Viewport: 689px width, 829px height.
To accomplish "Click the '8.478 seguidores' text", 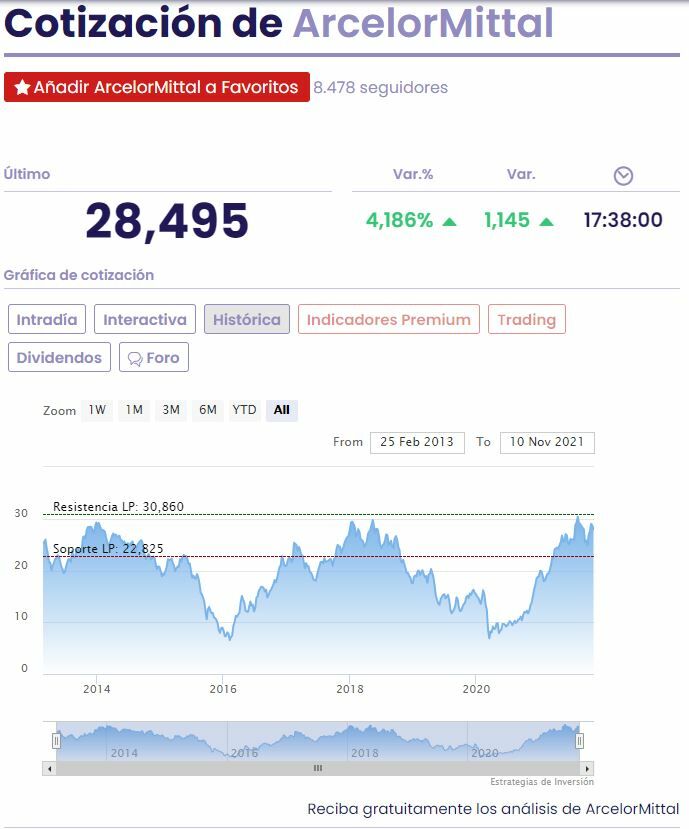I will coord(381,87).
